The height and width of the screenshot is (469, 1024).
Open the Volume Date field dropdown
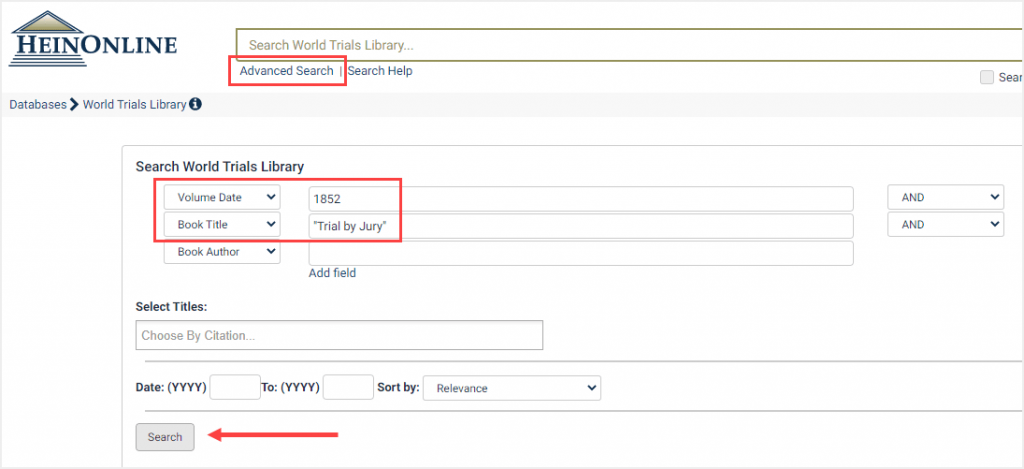point(222,197)
